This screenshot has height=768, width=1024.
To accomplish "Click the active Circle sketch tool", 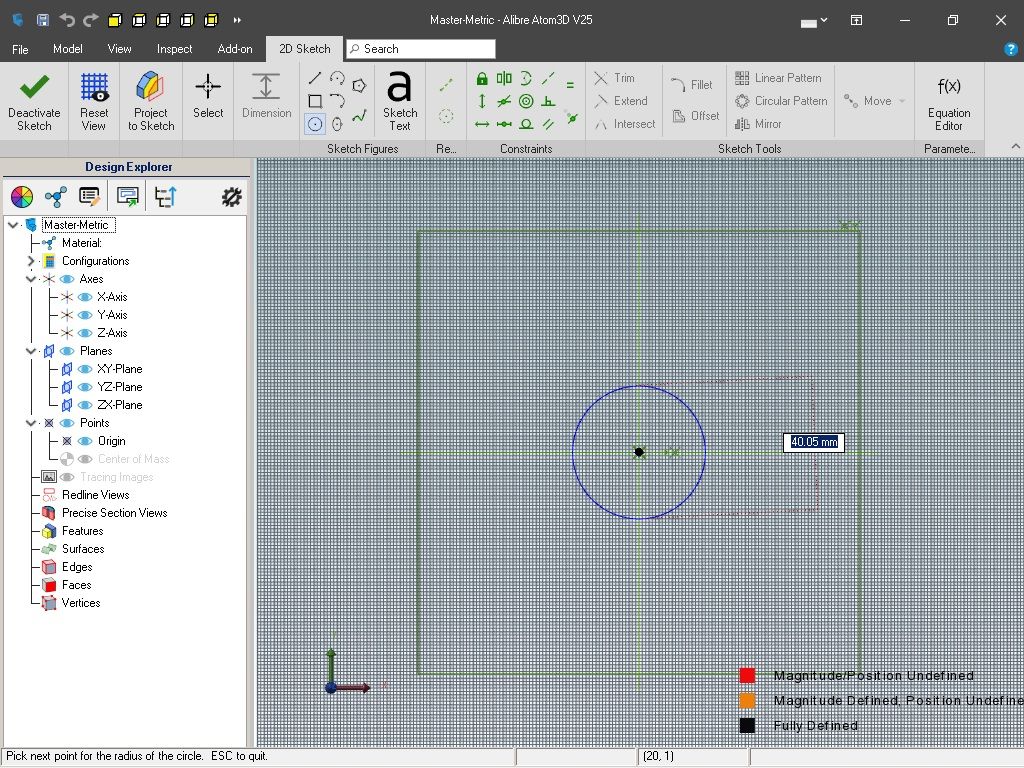I will [315, 124].
